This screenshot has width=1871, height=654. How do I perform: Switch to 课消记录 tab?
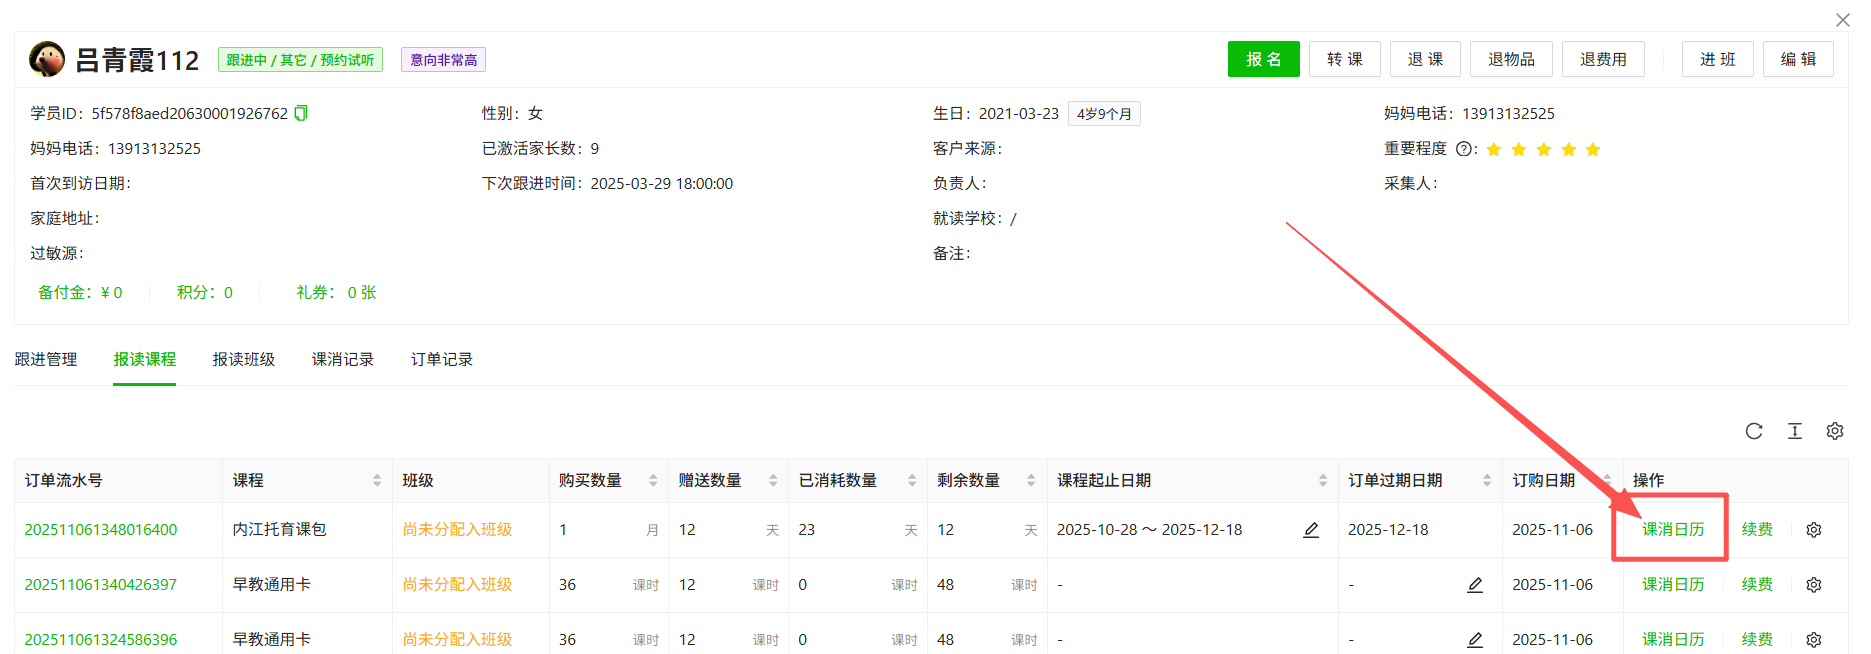pos(342,359)
